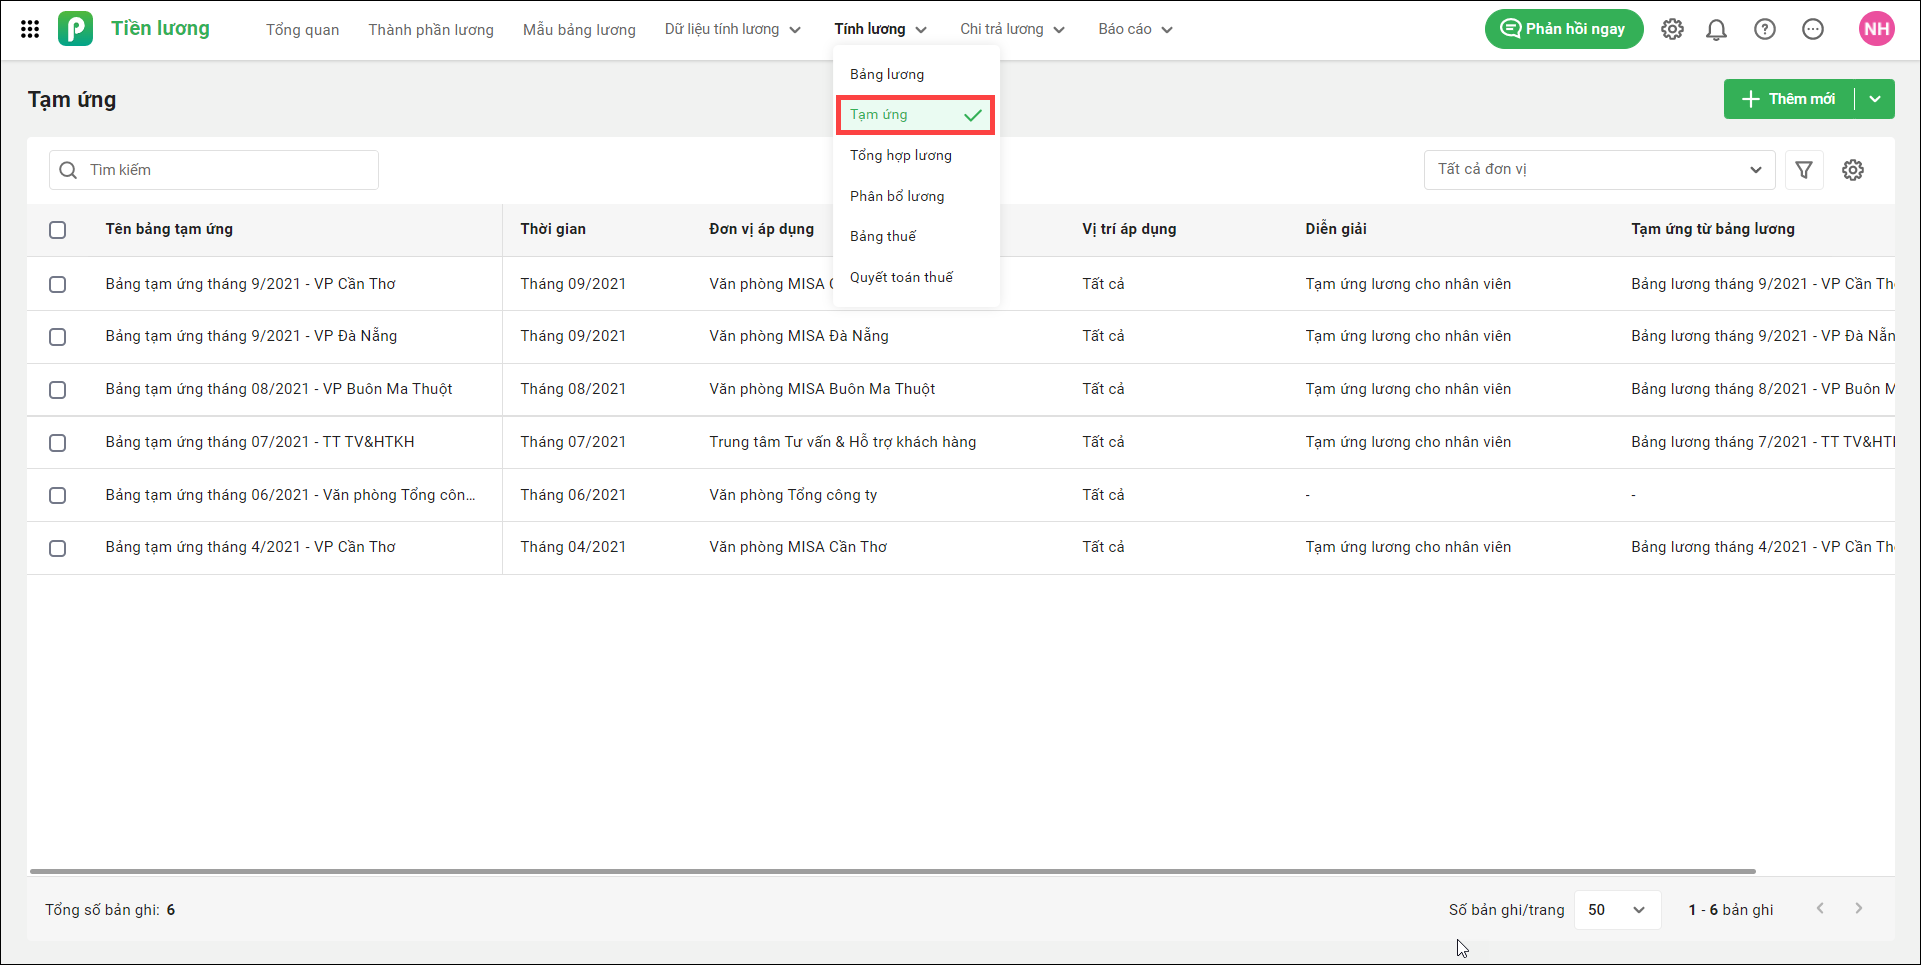Expand the arrow beside Thêm mới
The height and width of the screenshot is (965, 1921).
pyautogui.click(x=1875, y=99)
